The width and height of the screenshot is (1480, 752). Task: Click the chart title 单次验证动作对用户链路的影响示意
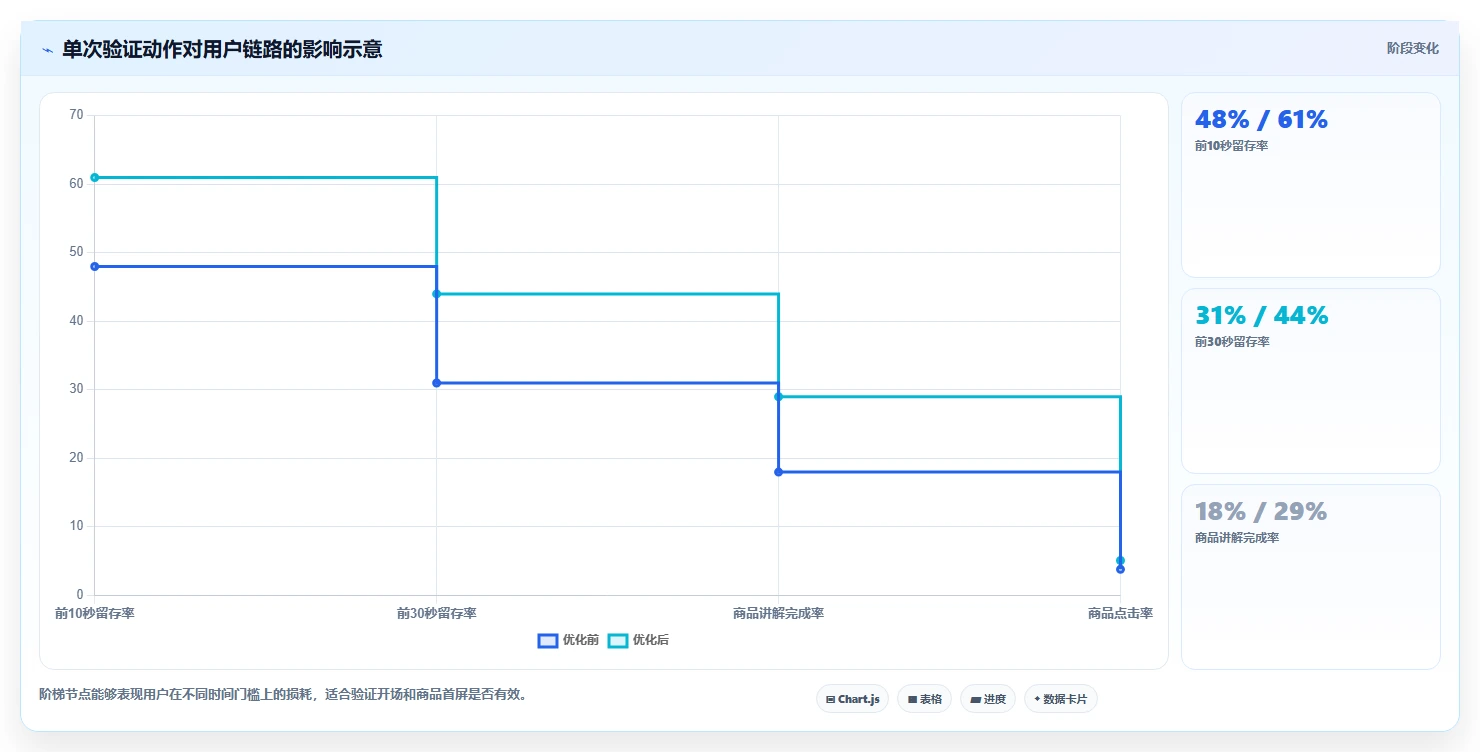tap(222, 49)
